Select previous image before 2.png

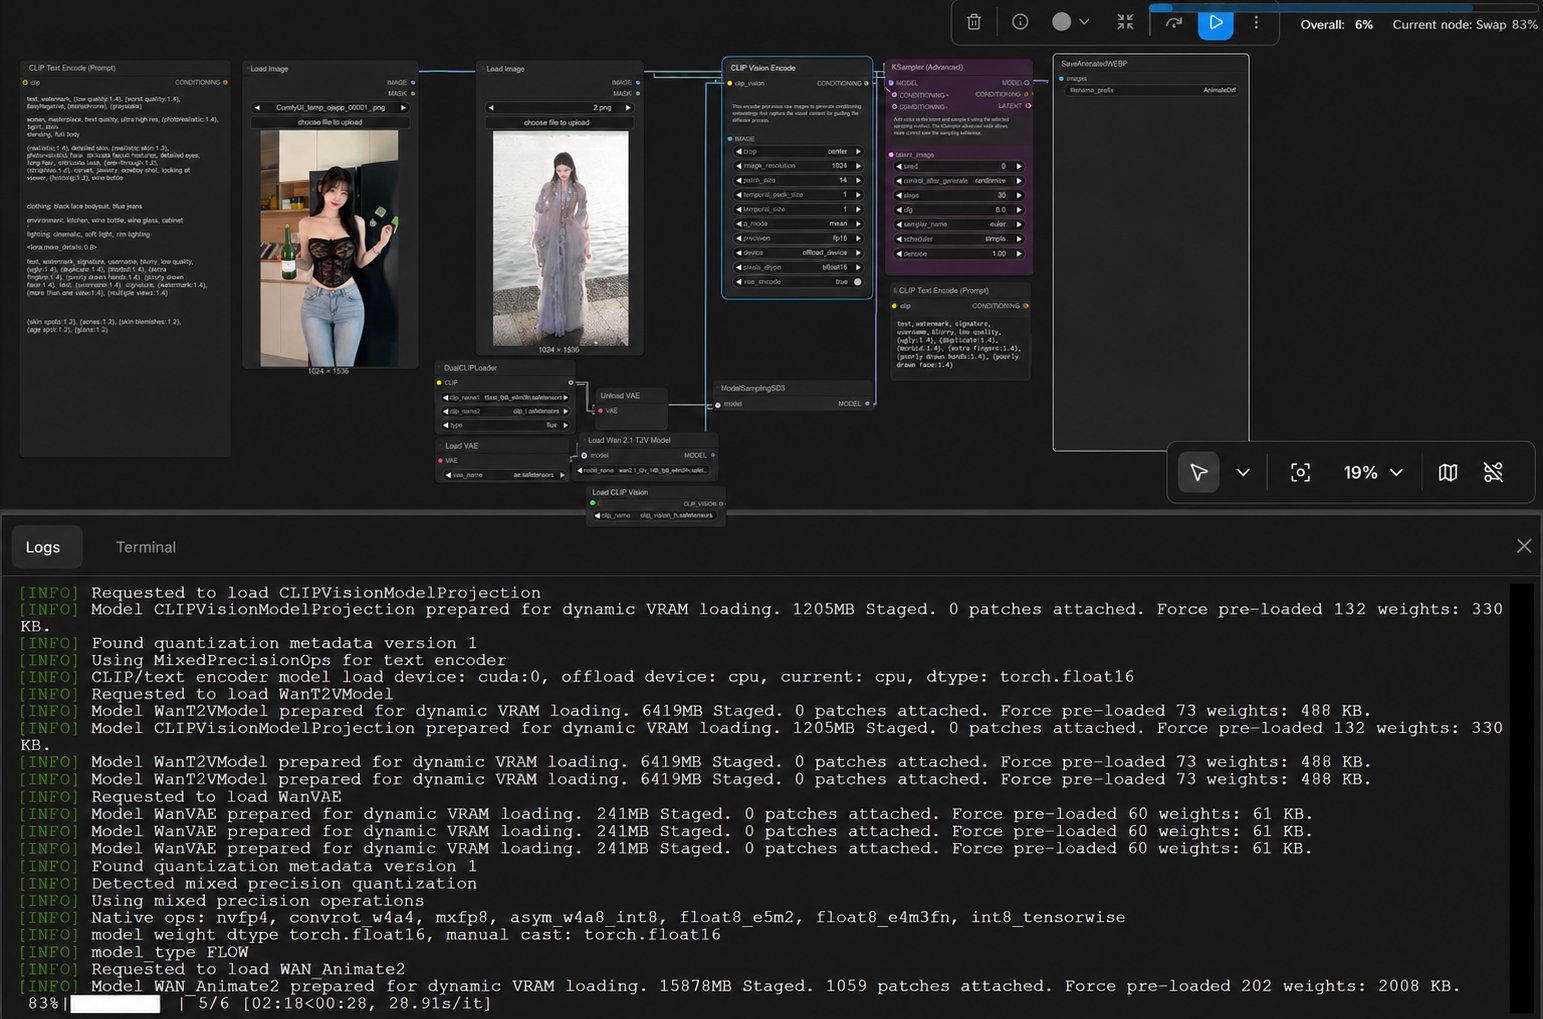[491, 107]
